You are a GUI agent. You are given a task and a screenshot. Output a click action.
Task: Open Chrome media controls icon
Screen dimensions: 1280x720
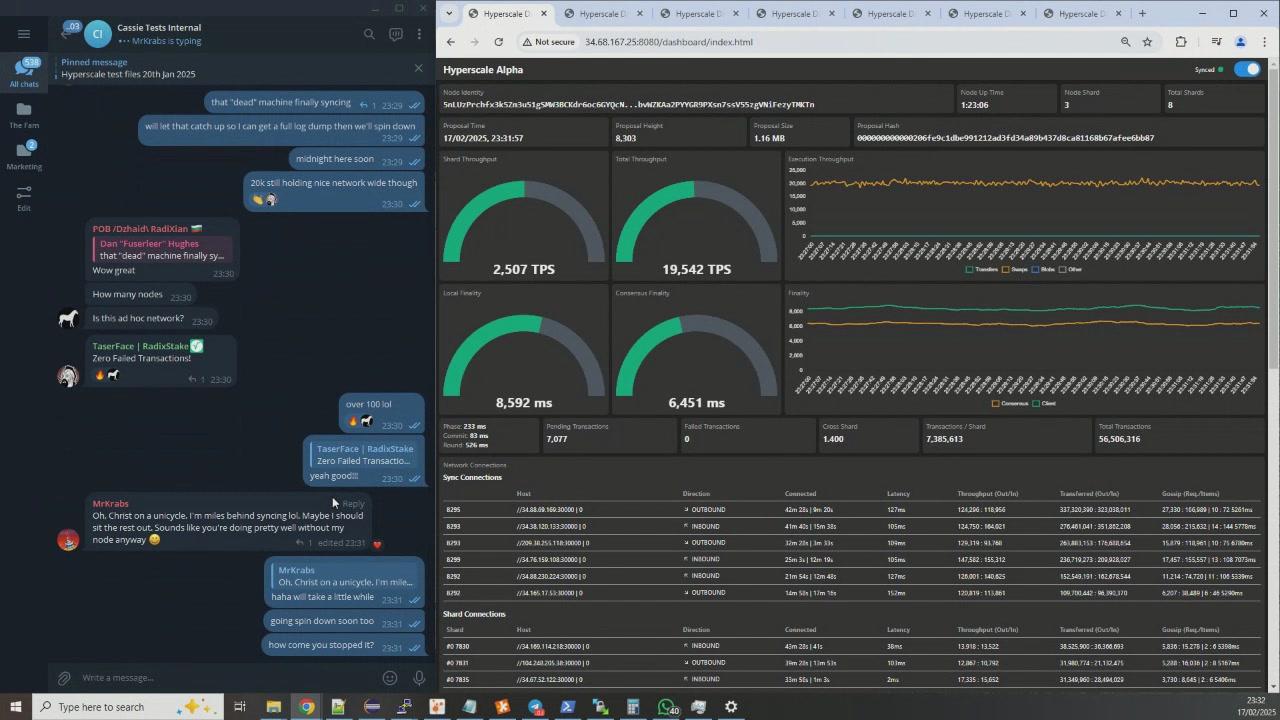tap(1216, 42)
